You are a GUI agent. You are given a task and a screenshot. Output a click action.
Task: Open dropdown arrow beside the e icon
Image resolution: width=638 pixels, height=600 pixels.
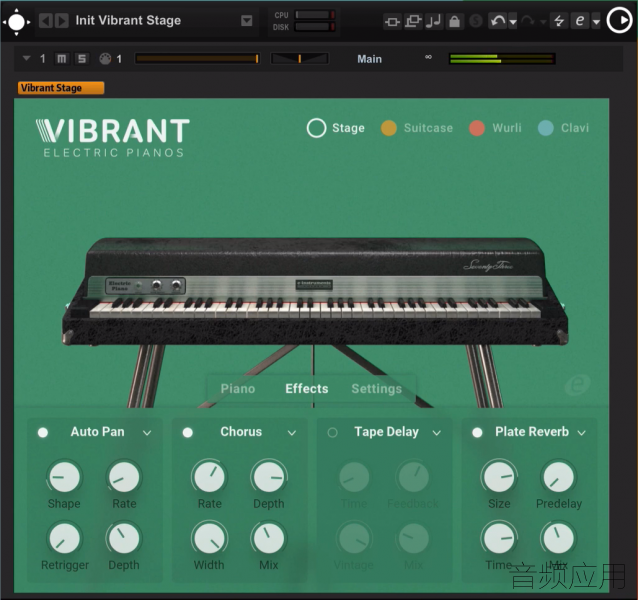point(596,22)
